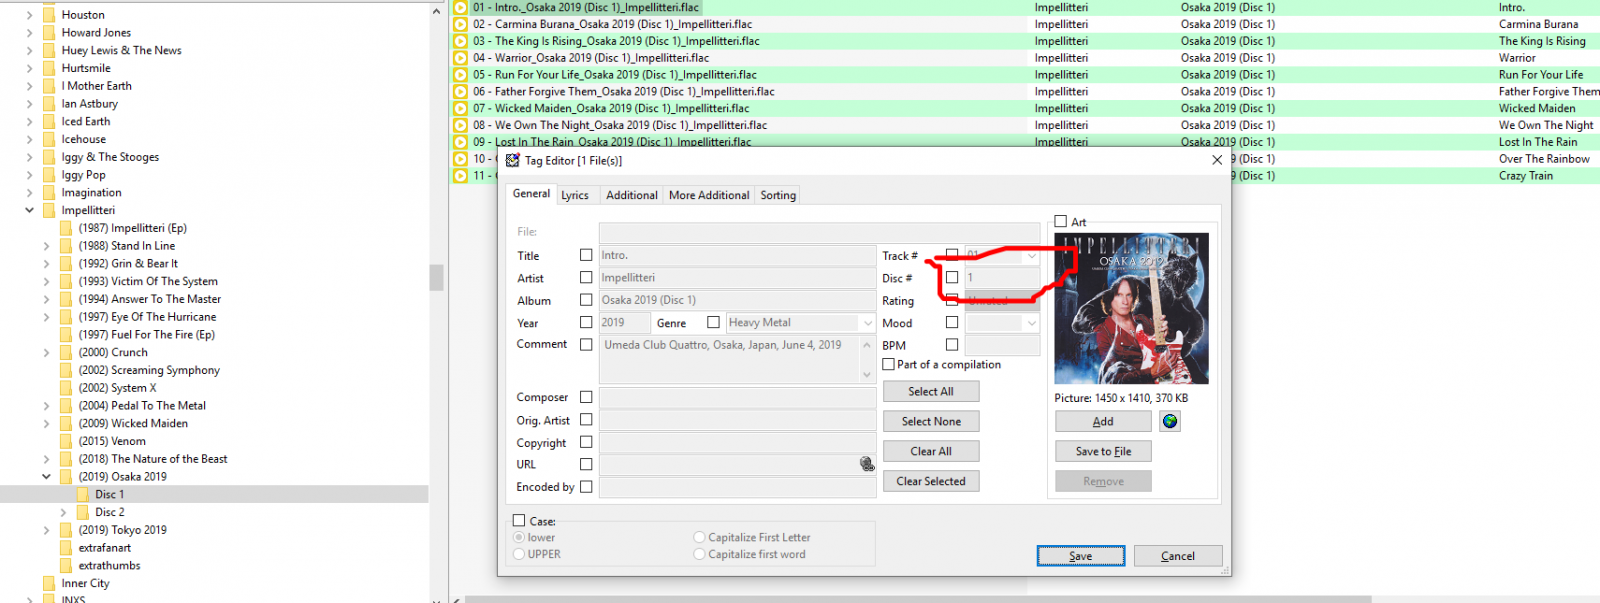Click the Select None button

931,422
